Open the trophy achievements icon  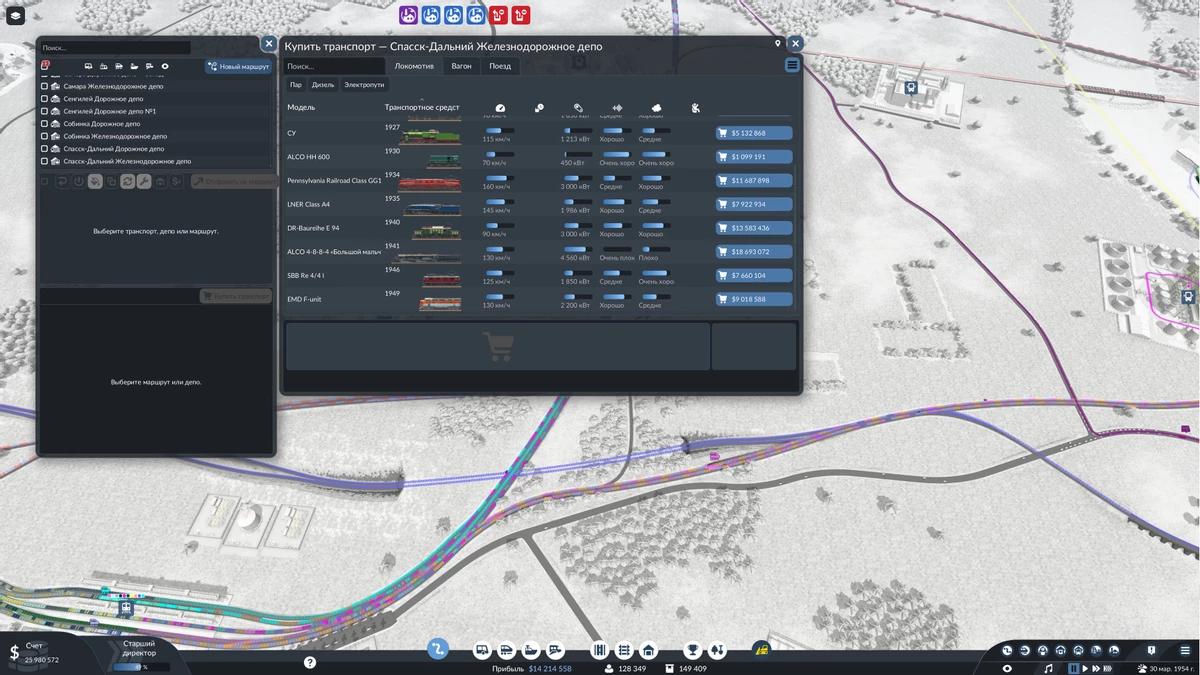(x=692, y=650)
